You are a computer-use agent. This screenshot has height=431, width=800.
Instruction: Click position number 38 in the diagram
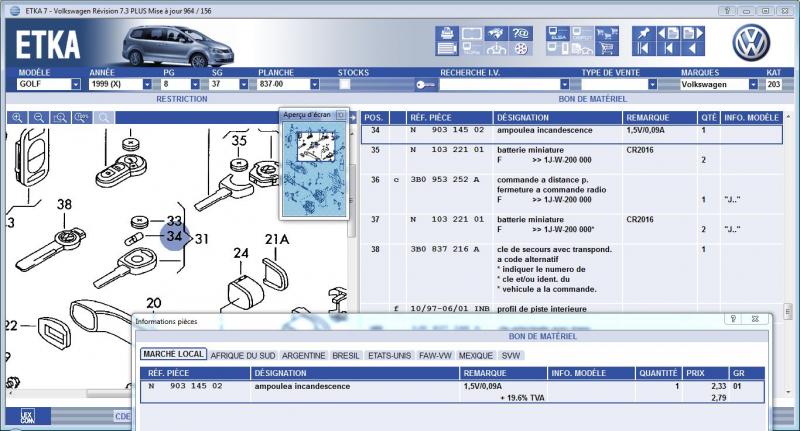click(64, 205)
